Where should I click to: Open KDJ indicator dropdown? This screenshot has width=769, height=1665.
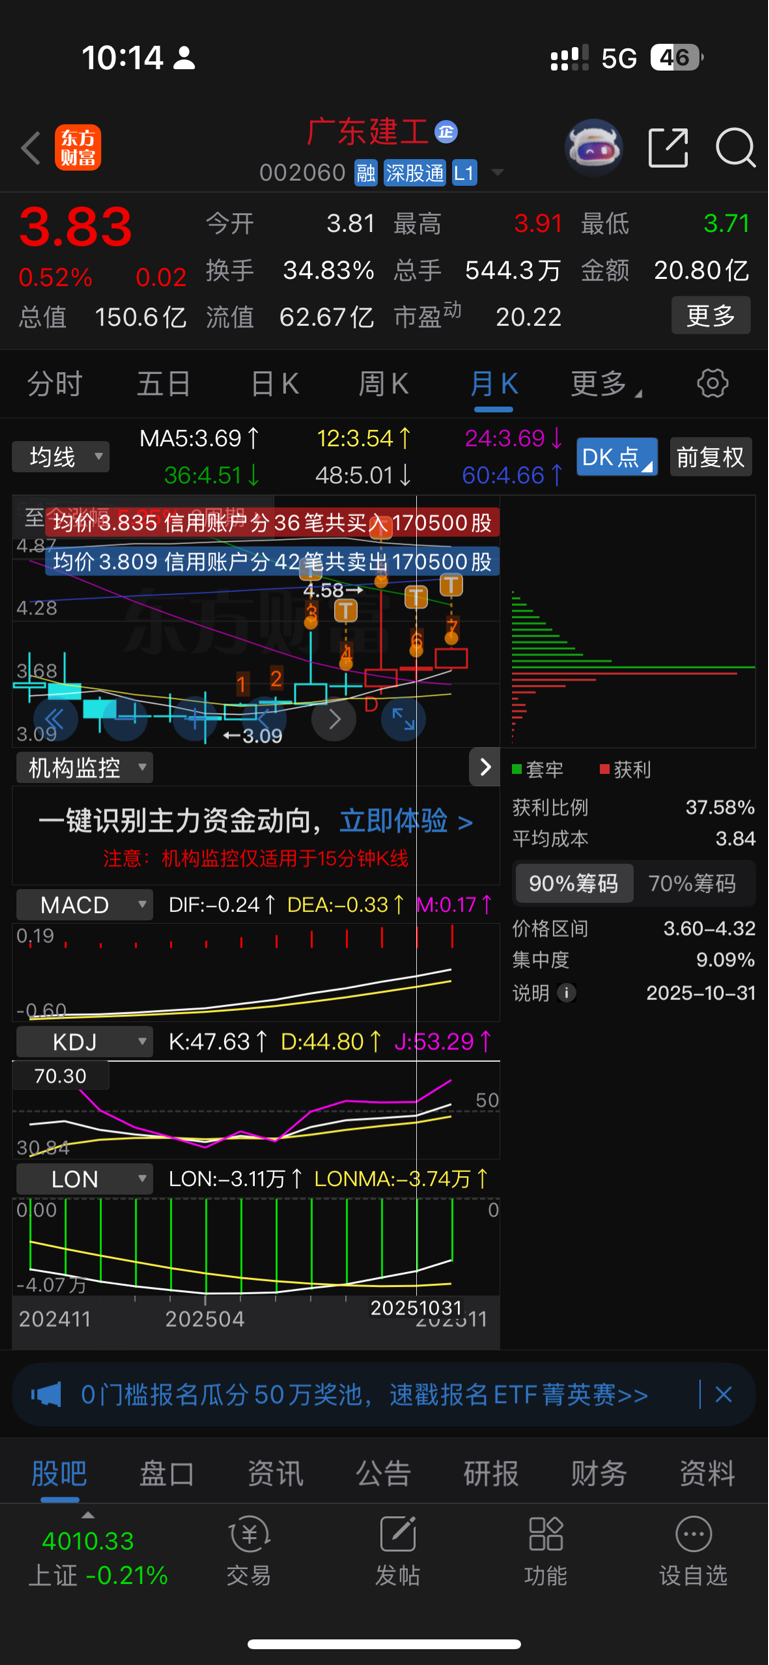(84, 1041)
